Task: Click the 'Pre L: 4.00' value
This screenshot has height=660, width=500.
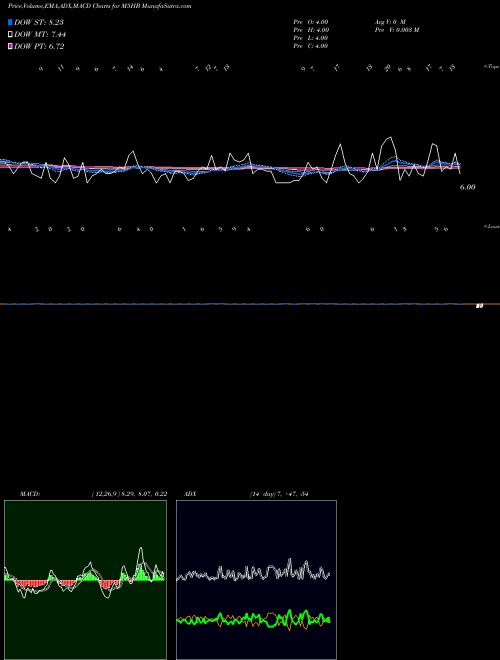Action: coord(311,38)
